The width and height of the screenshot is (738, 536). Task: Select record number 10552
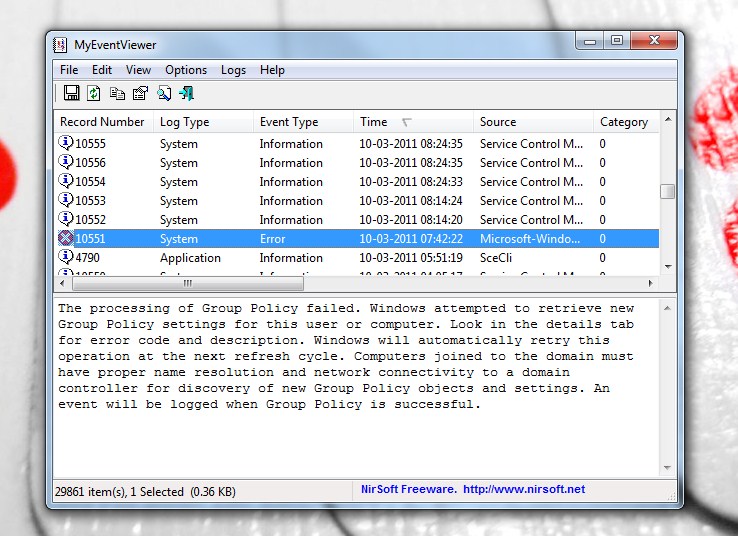pos(90,220)
